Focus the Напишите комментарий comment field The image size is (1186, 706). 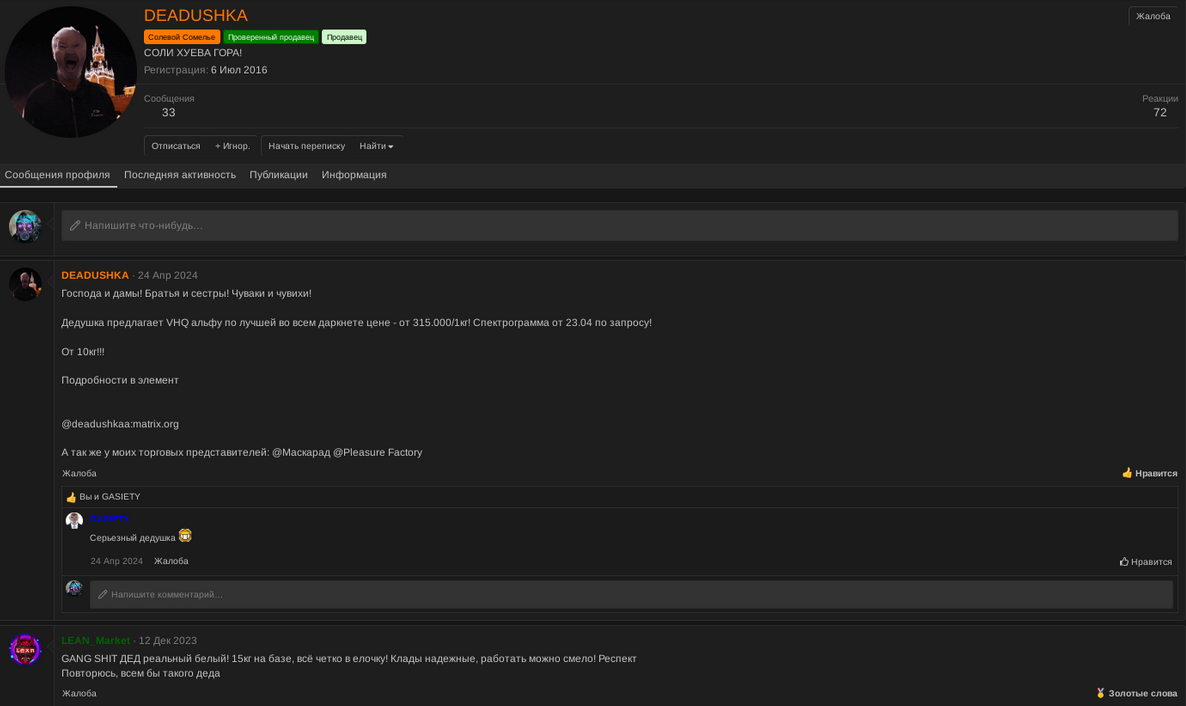(630, 595)
